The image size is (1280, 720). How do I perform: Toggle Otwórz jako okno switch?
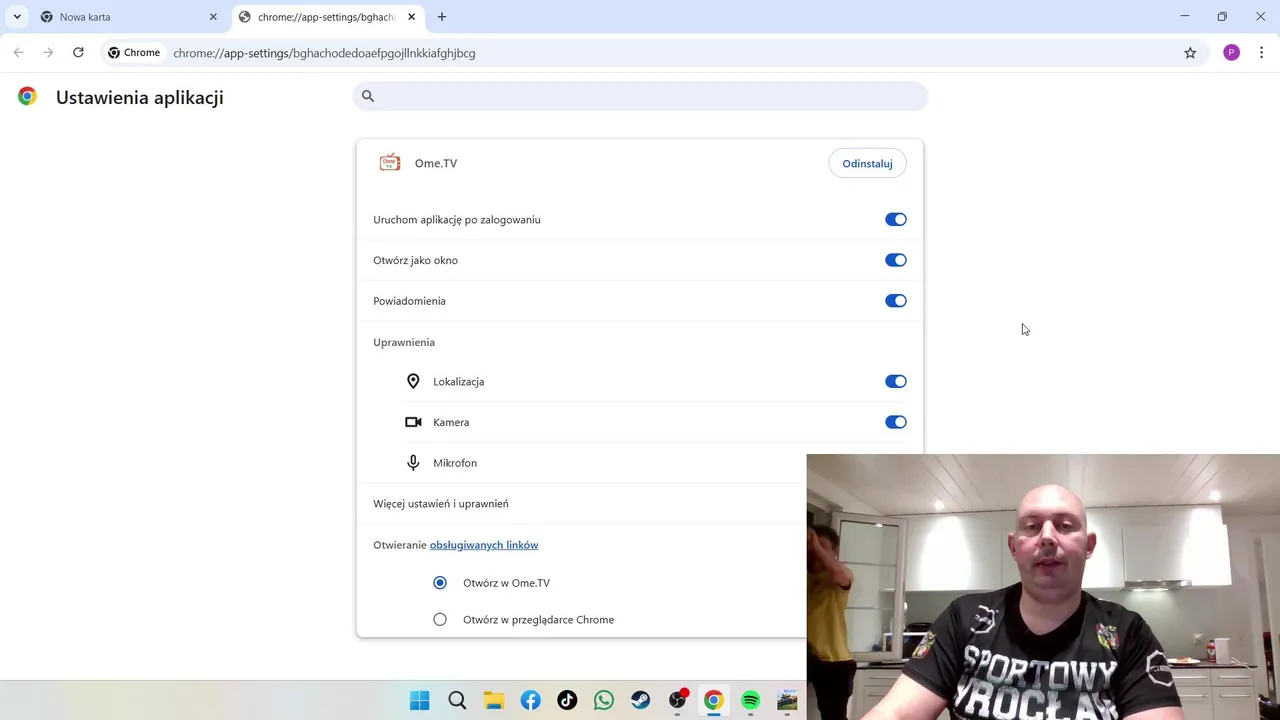pos(895,260)
